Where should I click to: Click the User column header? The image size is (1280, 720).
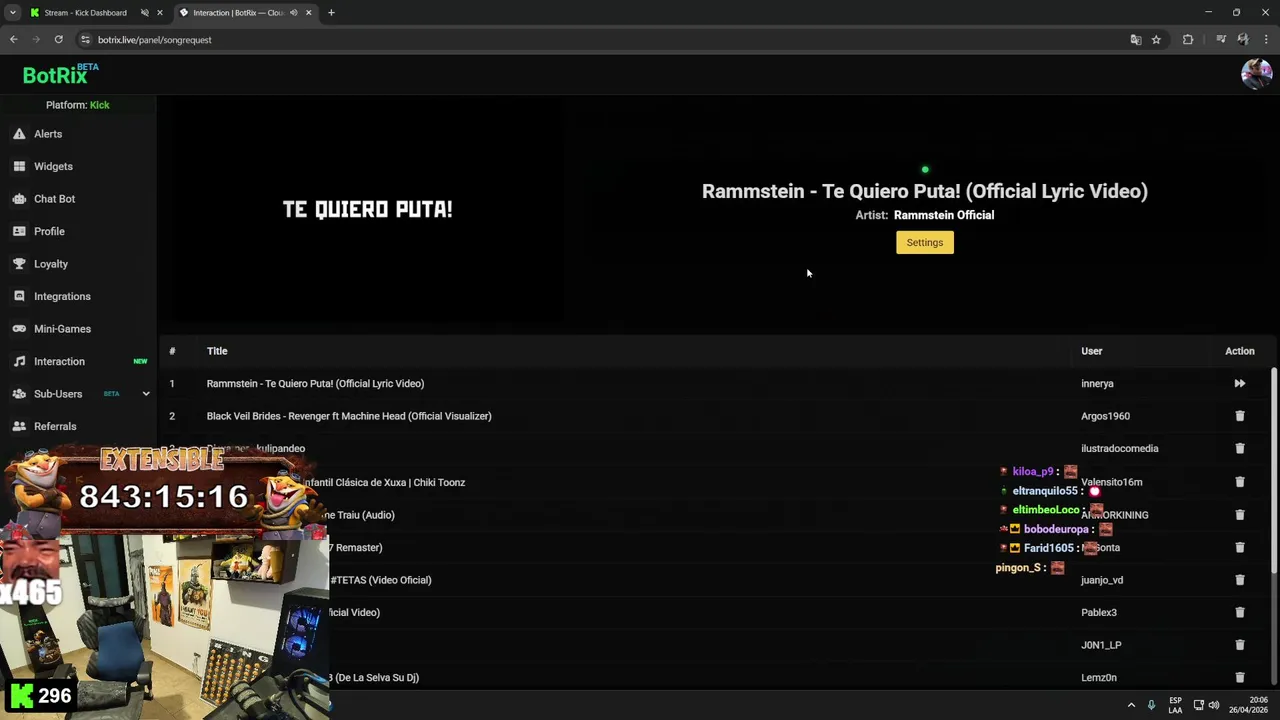[x=1091, y=351]
